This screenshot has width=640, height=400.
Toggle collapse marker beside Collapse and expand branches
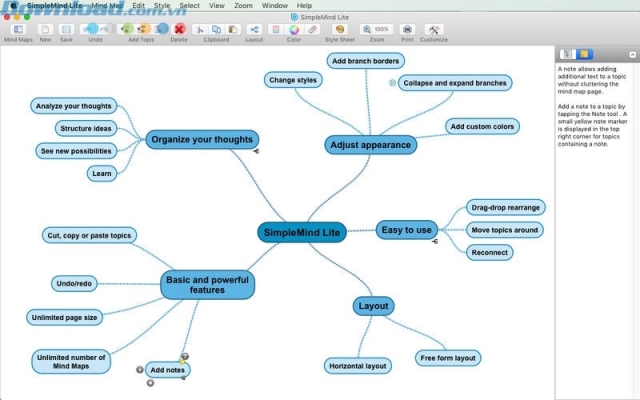pos(392,83)
